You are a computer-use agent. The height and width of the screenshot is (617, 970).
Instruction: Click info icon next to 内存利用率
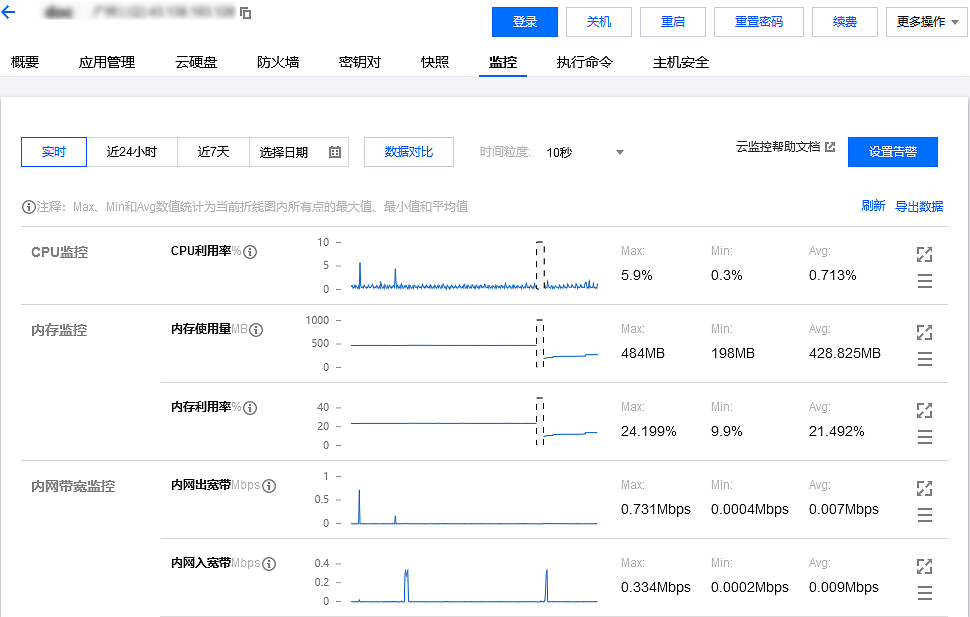click(x=250, y=408)
